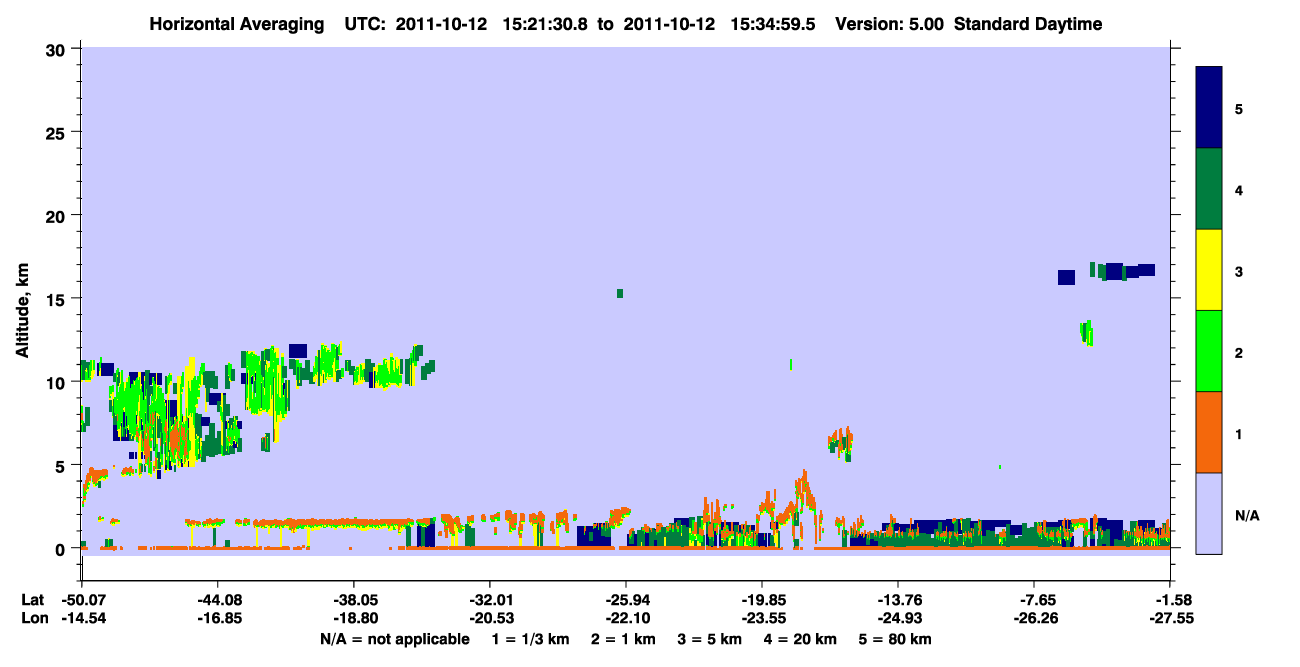Click colorbar label '3'
1300x667 pixels.
pyautogui.click(x=1239, y=271)
